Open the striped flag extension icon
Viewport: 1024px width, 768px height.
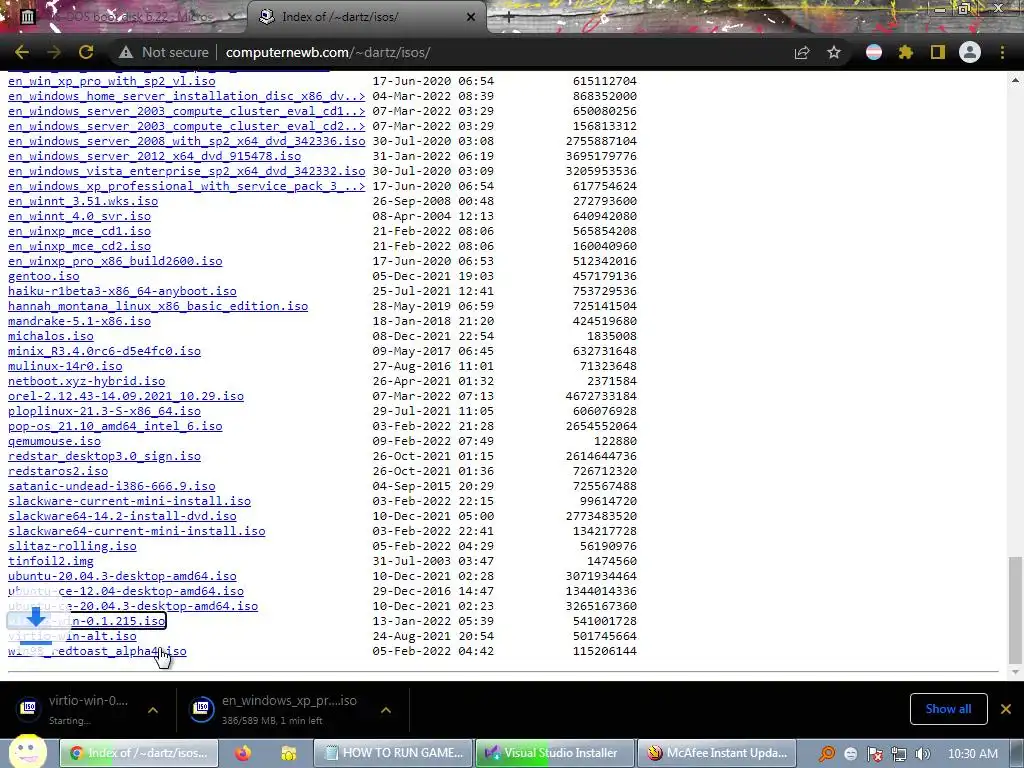[874, 52]
